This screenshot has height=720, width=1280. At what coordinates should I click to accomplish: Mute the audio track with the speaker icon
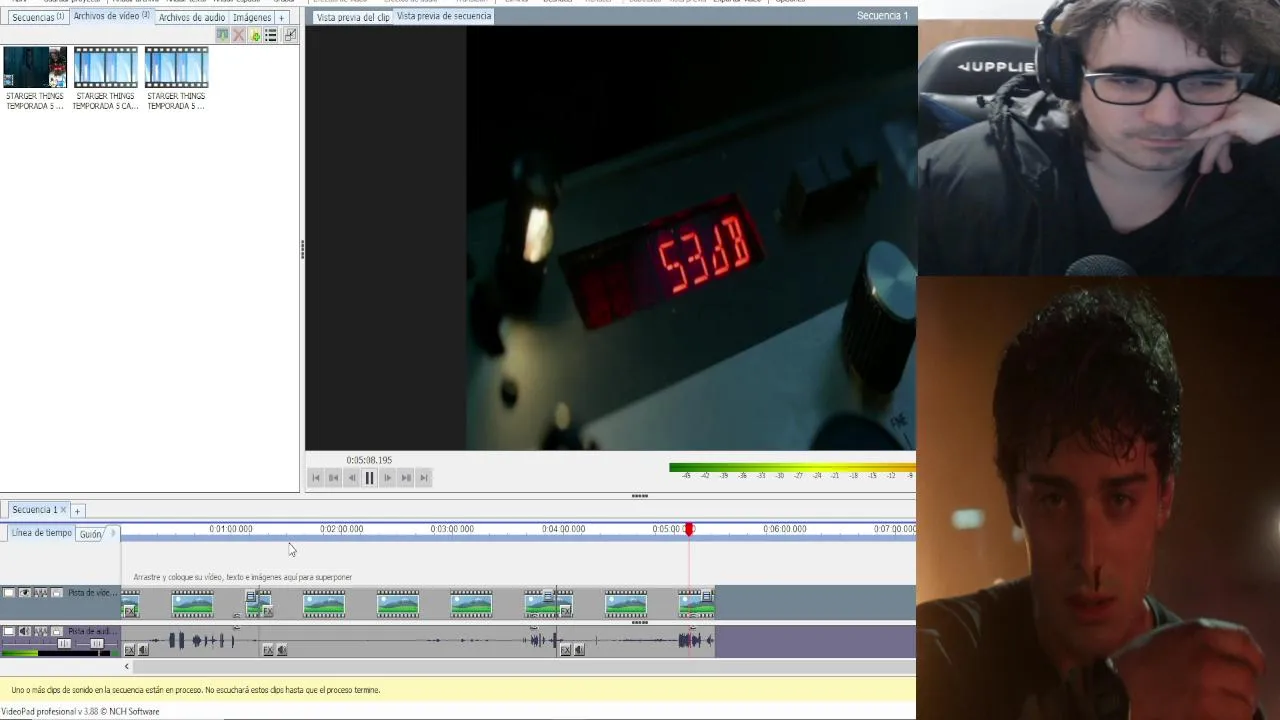(x=25, y=632)
